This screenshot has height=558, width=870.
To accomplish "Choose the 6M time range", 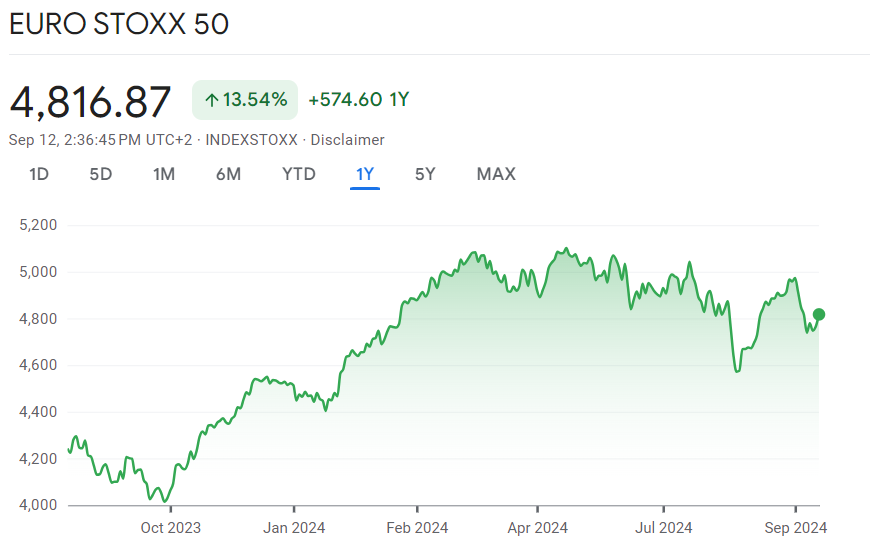I will [228, 174].
